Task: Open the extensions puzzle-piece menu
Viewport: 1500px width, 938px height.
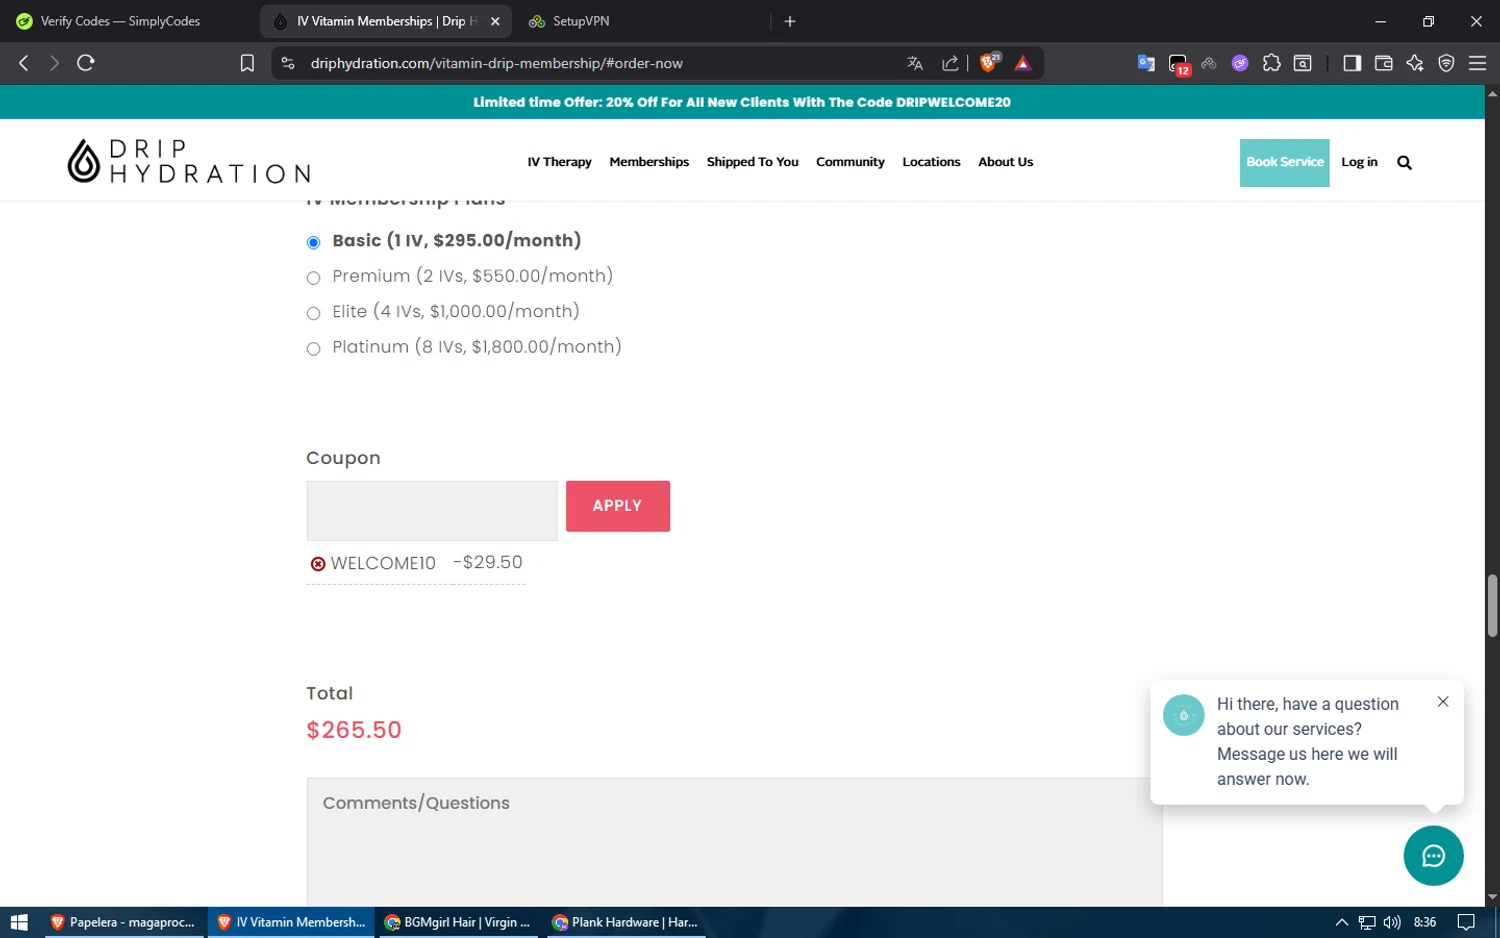Action: 1271,63
